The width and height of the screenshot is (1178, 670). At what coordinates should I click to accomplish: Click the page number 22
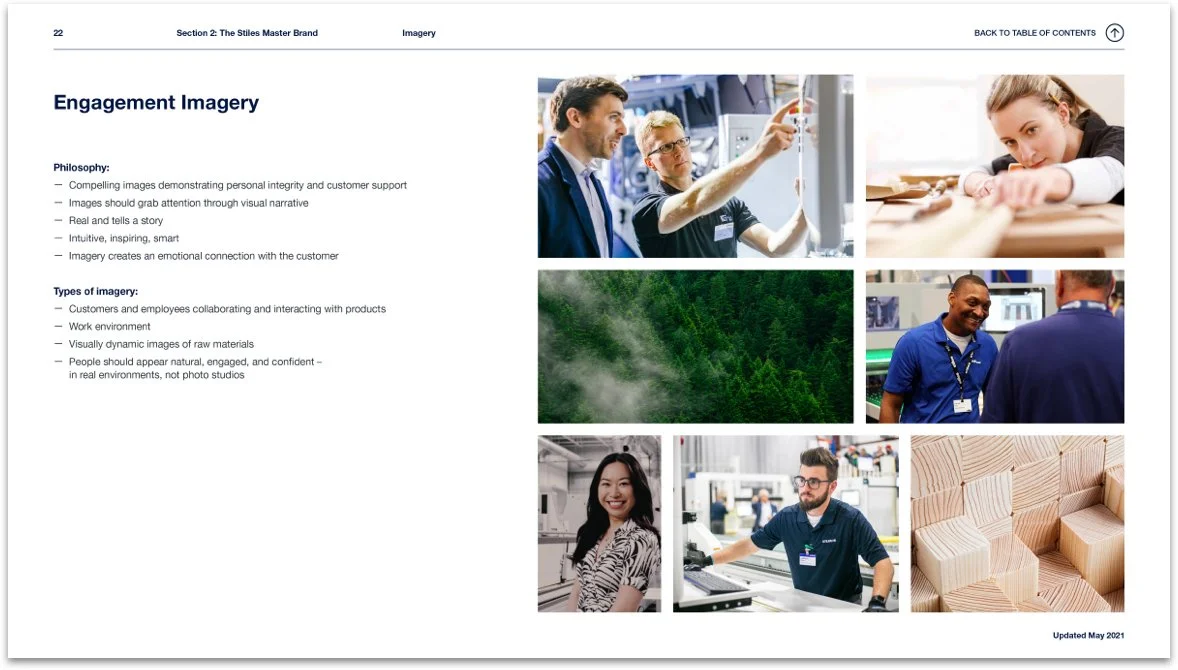coord(58,33)
